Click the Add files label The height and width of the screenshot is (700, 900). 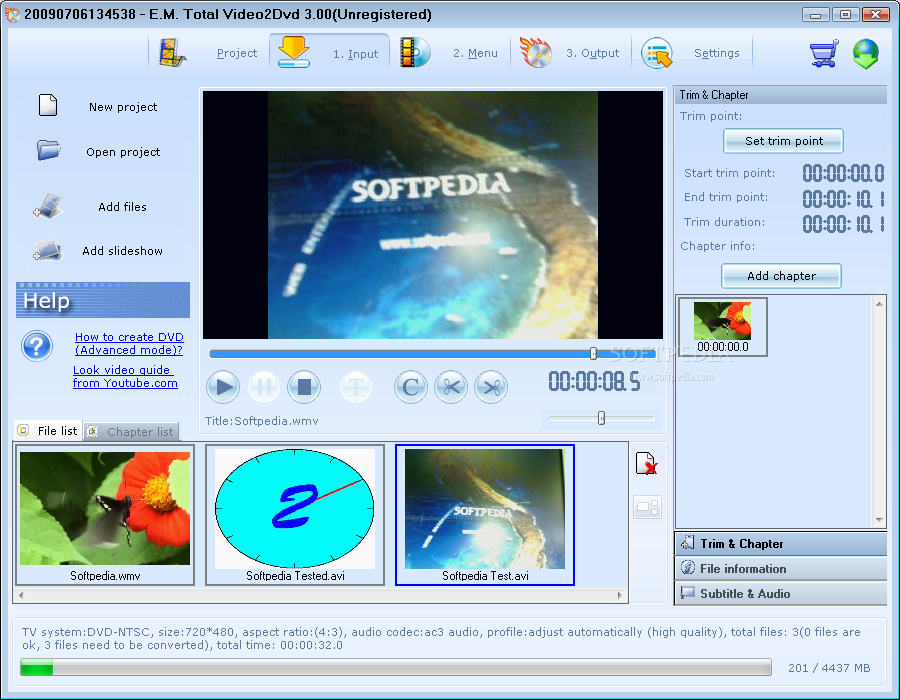122,207
